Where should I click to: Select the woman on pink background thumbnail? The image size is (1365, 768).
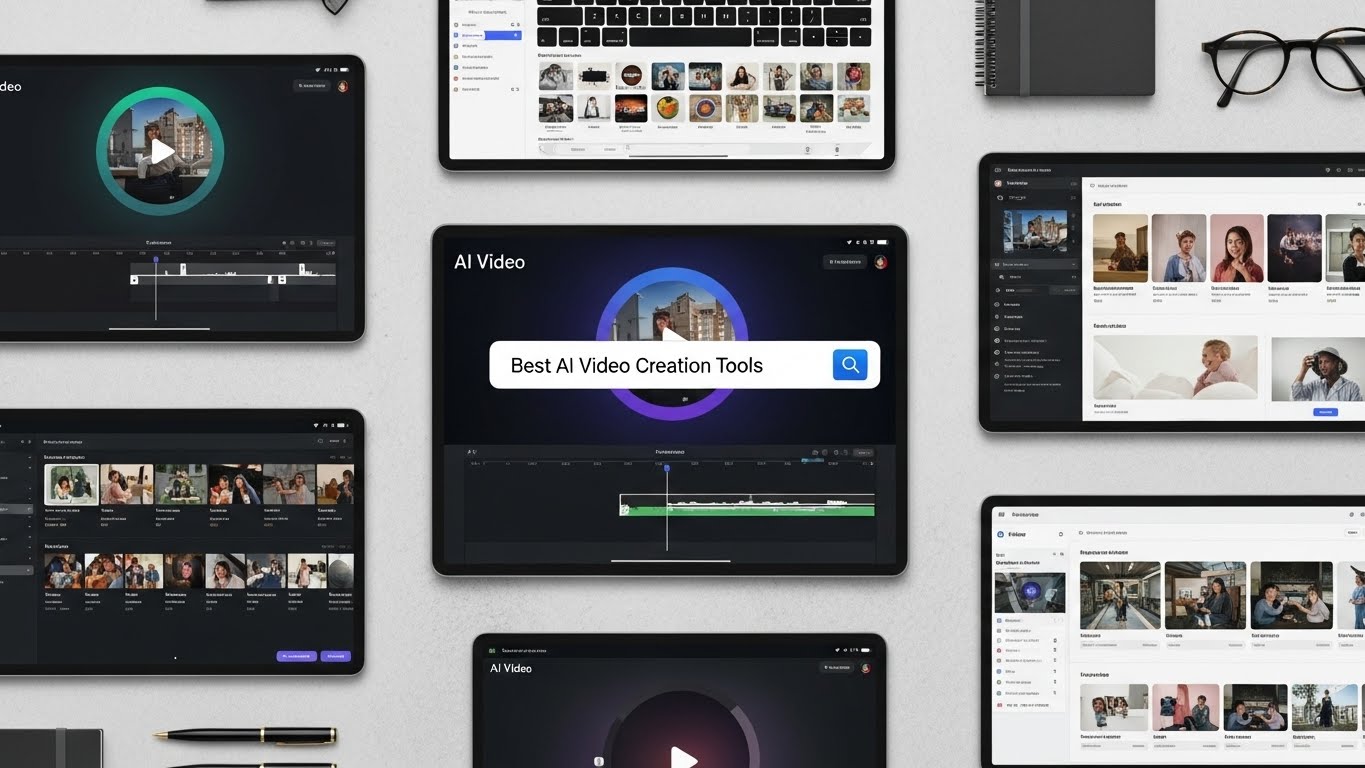tap(1237, 248)
